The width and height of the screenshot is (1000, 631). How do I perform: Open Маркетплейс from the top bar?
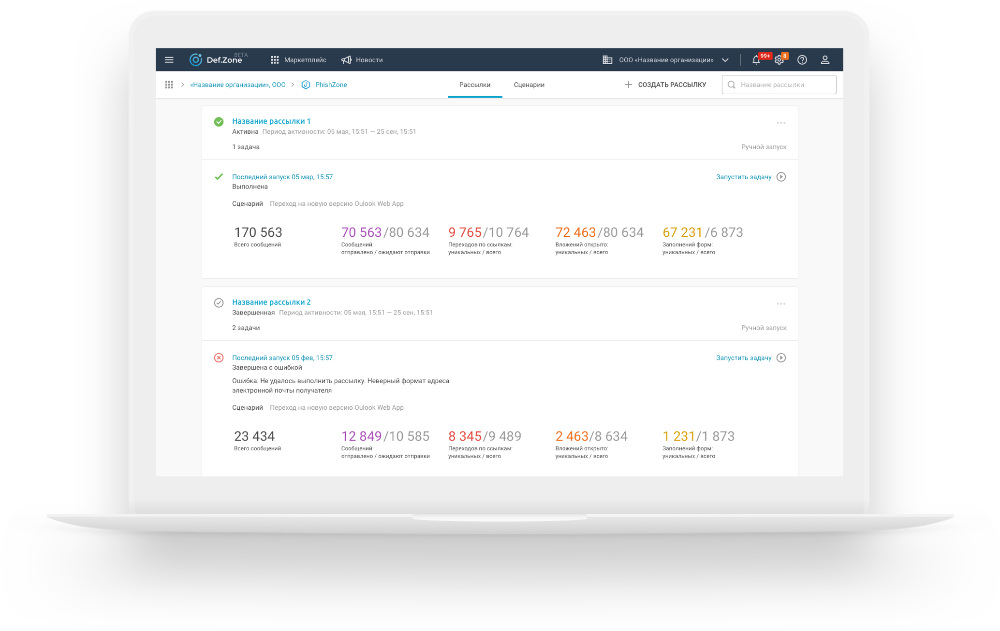click(x=298, y=60)
